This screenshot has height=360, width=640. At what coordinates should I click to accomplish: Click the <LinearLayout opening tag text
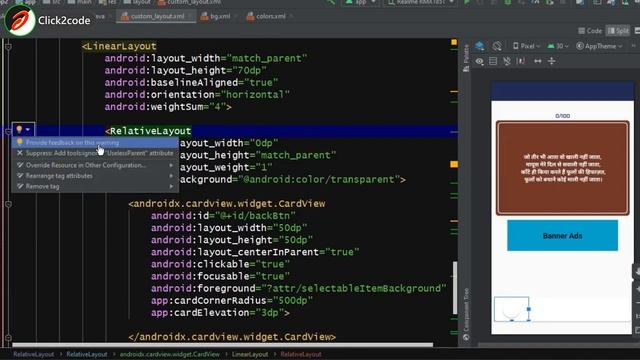pyautogui.click(x=119, y=47)
